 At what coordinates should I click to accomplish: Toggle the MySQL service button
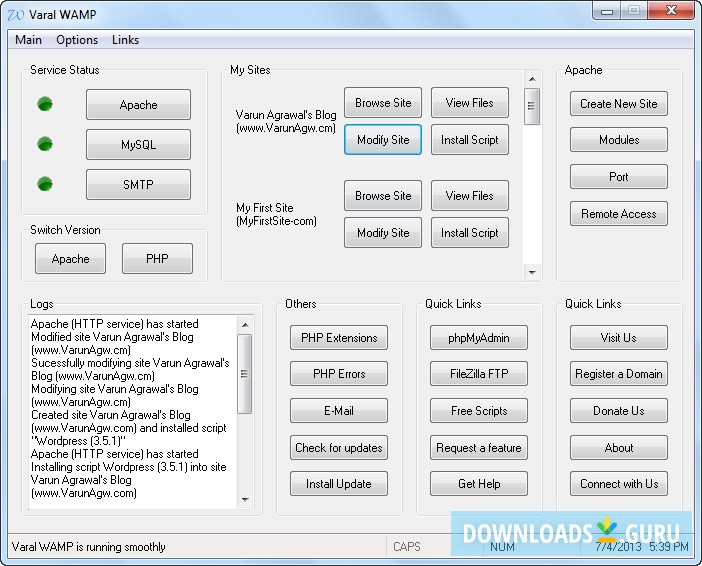[138, 144]
